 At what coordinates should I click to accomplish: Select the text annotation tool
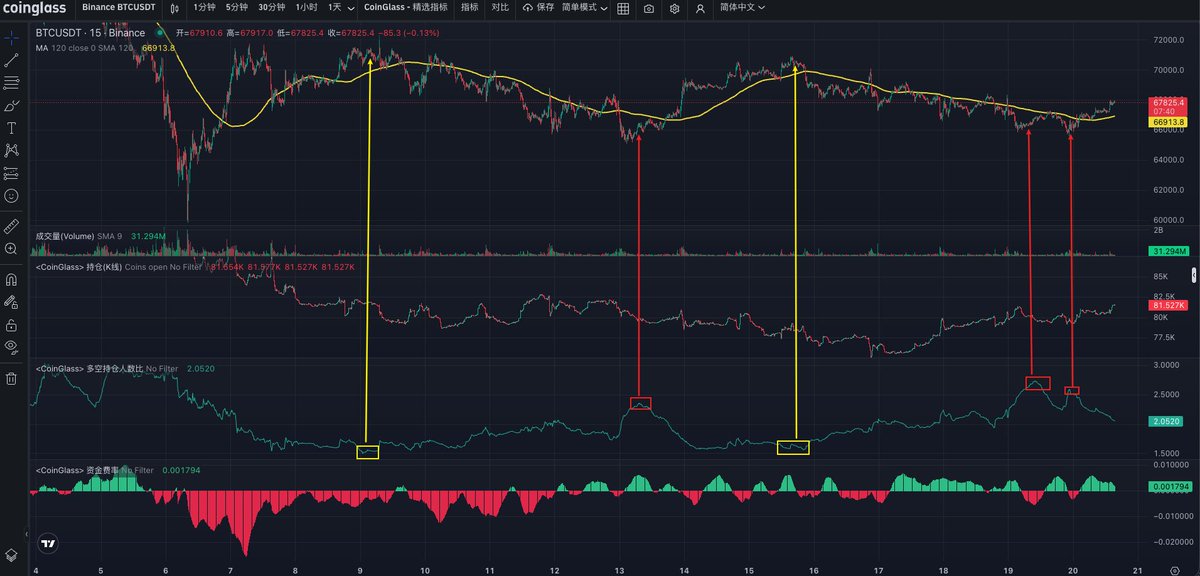[11, 128]
